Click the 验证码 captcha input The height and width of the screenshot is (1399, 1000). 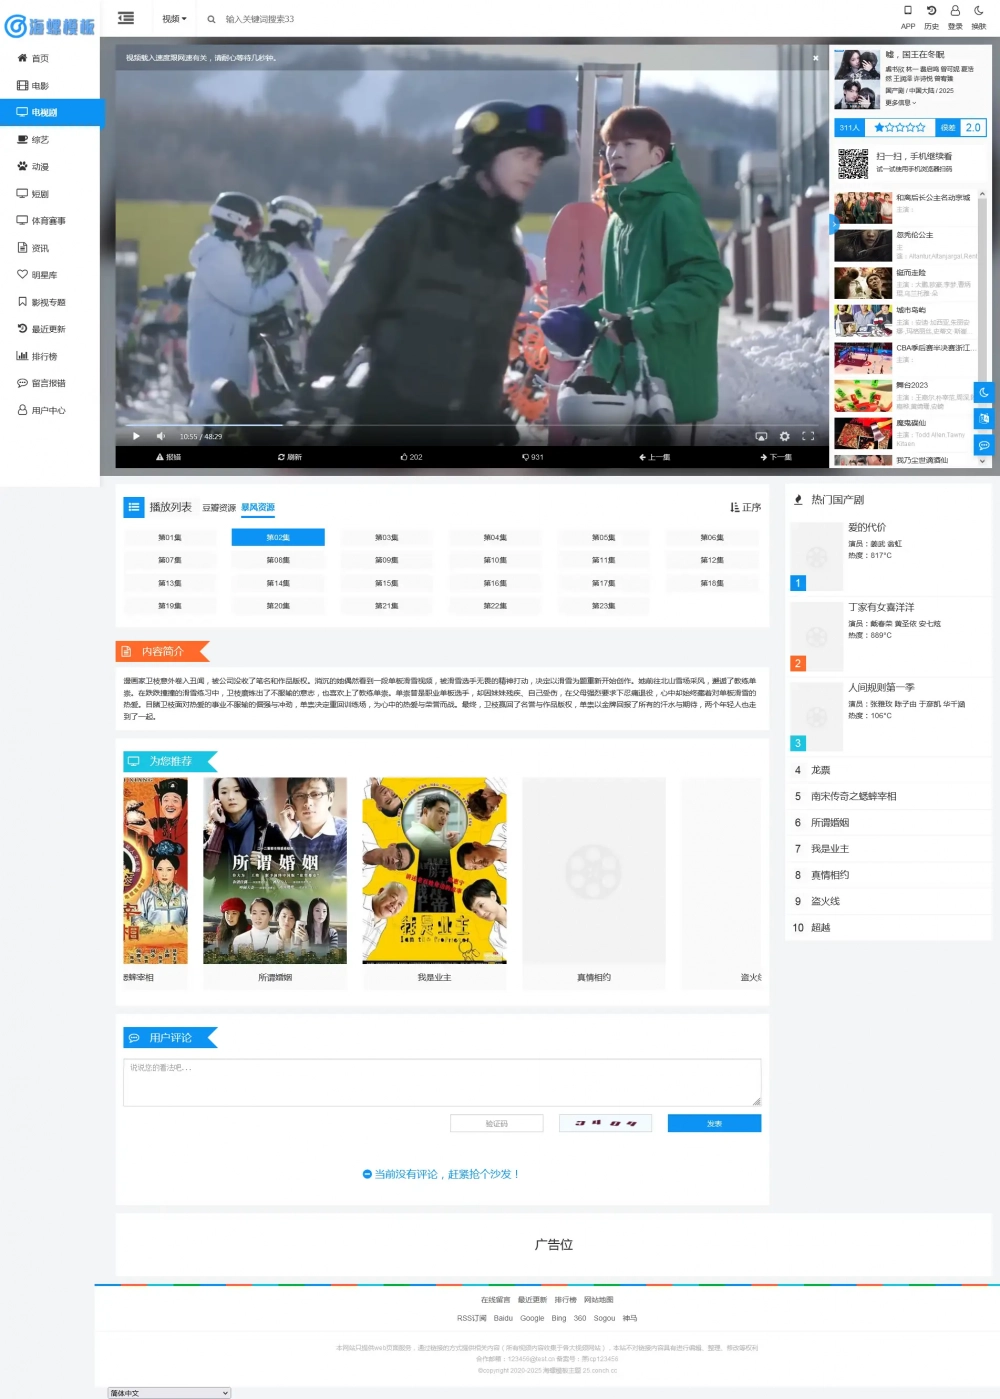[x=497, y=1123]
